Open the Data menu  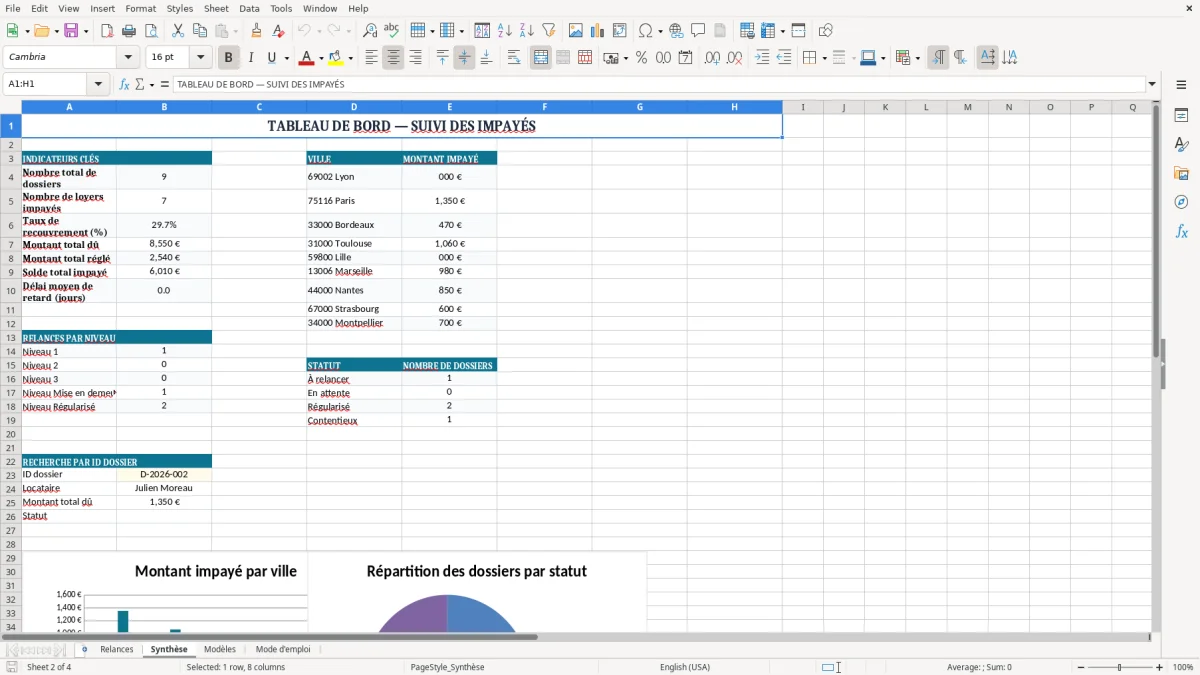coord(249,8)
